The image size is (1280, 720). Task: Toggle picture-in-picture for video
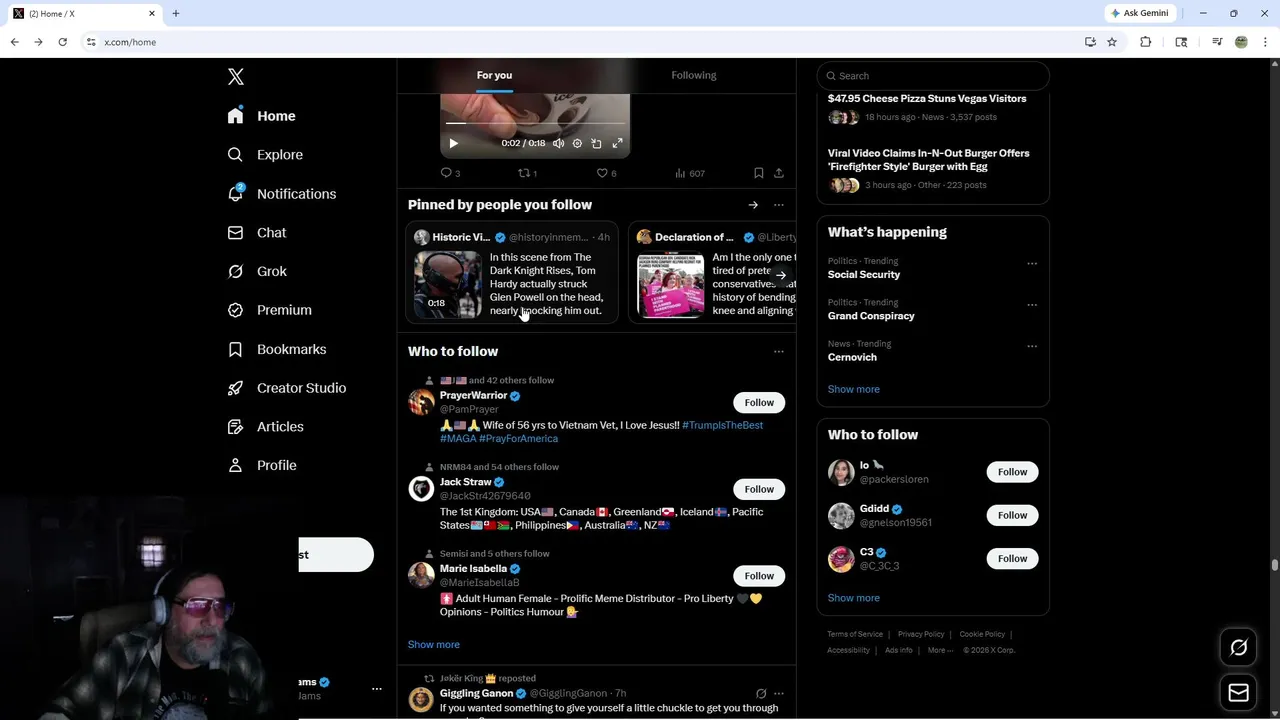pos(597,143)
